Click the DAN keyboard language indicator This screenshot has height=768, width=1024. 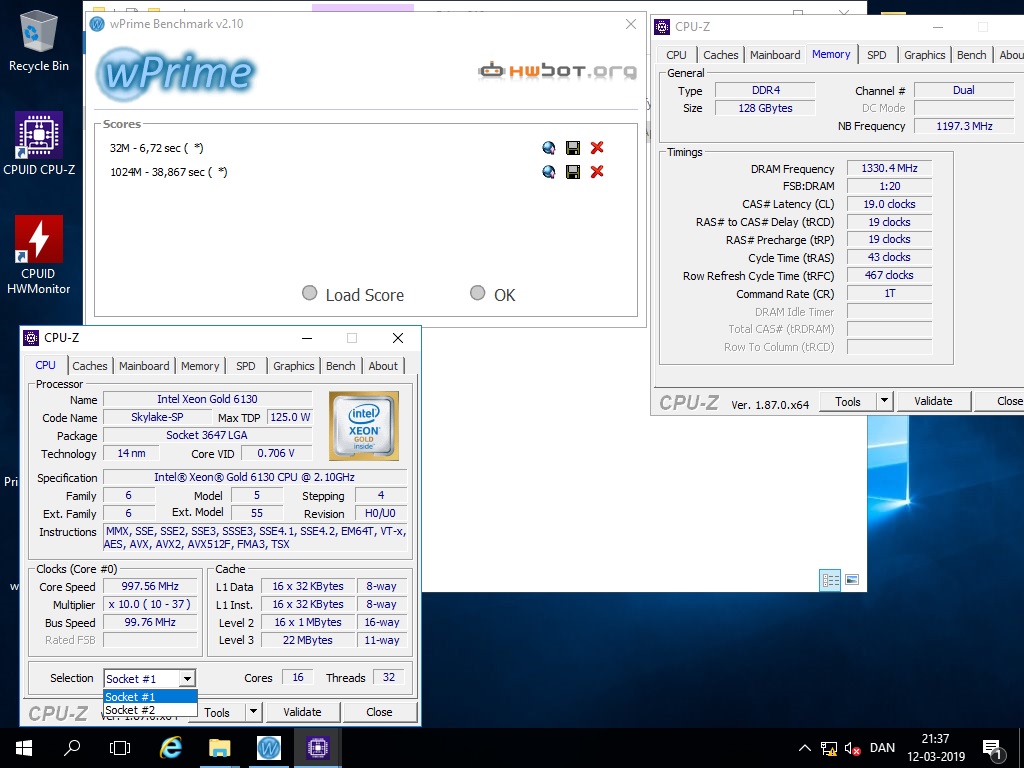pos(882,748)
